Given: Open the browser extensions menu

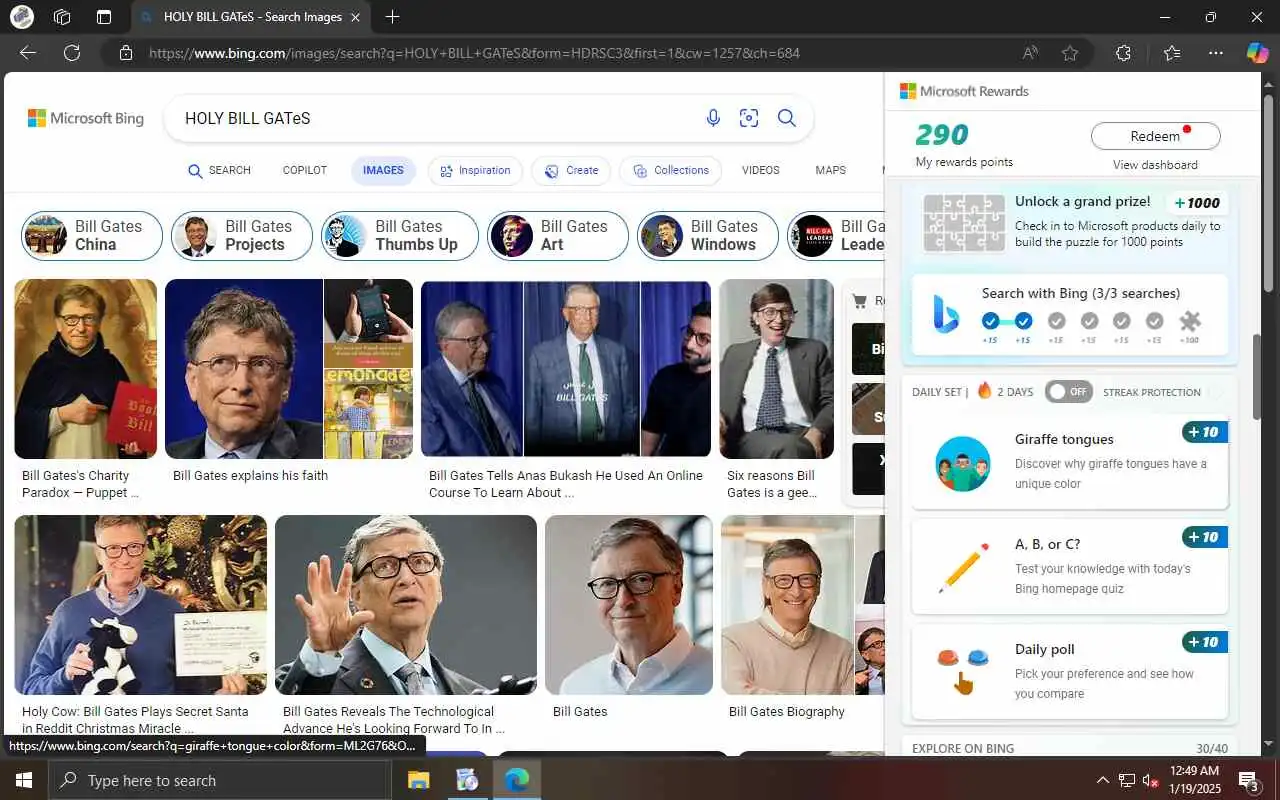Looking at the screenshot, I should point(1123,53).
